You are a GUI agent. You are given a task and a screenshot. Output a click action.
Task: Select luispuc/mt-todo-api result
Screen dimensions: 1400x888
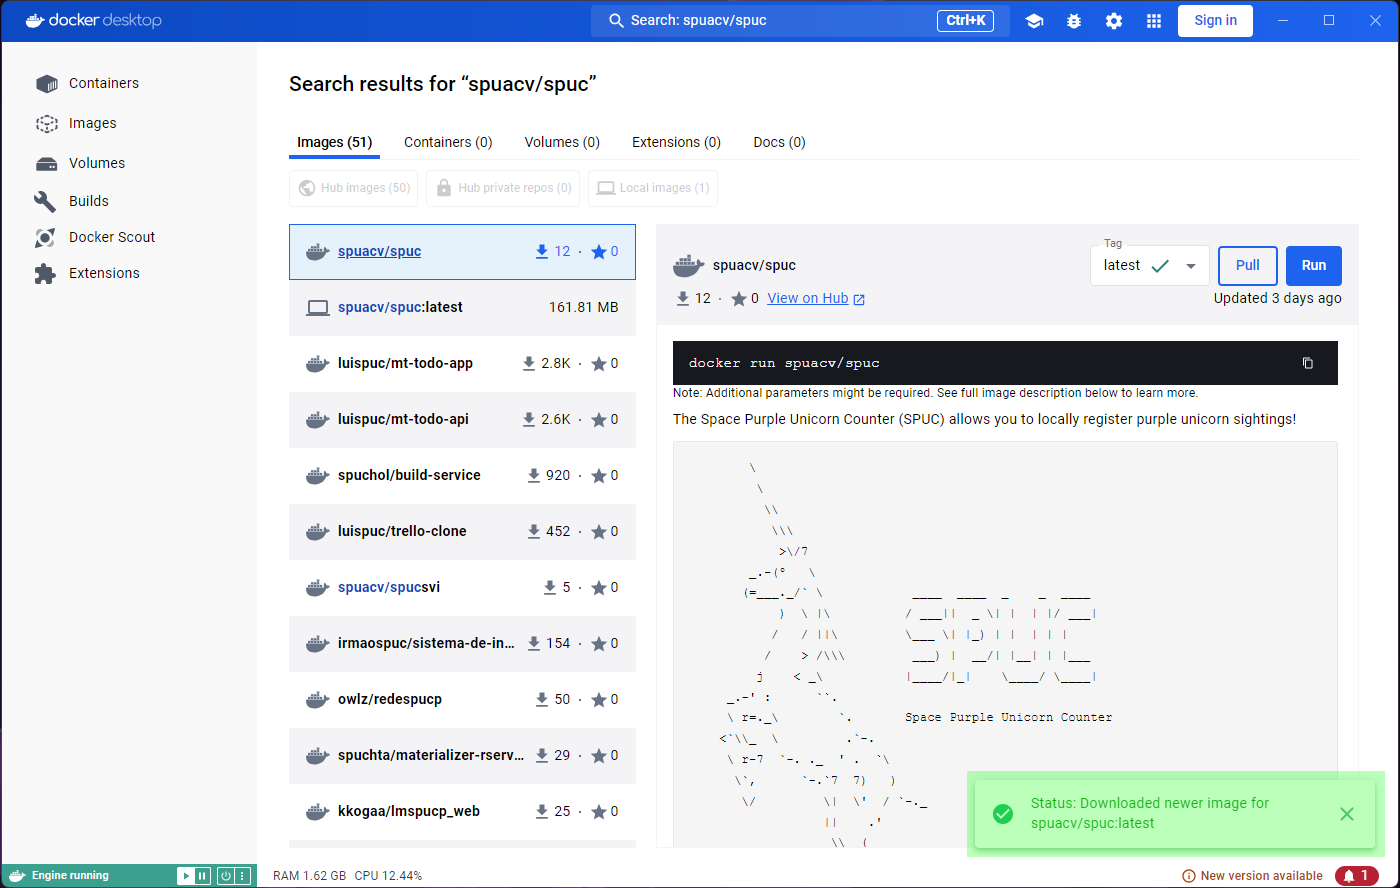tap(462, 419)
